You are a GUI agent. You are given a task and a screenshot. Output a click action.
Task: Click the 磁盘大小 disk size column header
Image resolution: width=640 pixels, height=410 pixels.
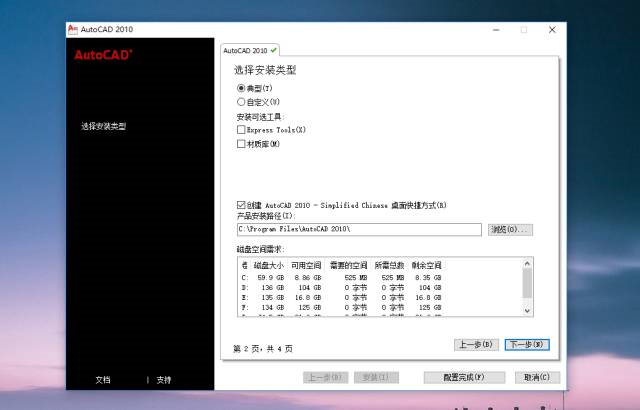269,265
